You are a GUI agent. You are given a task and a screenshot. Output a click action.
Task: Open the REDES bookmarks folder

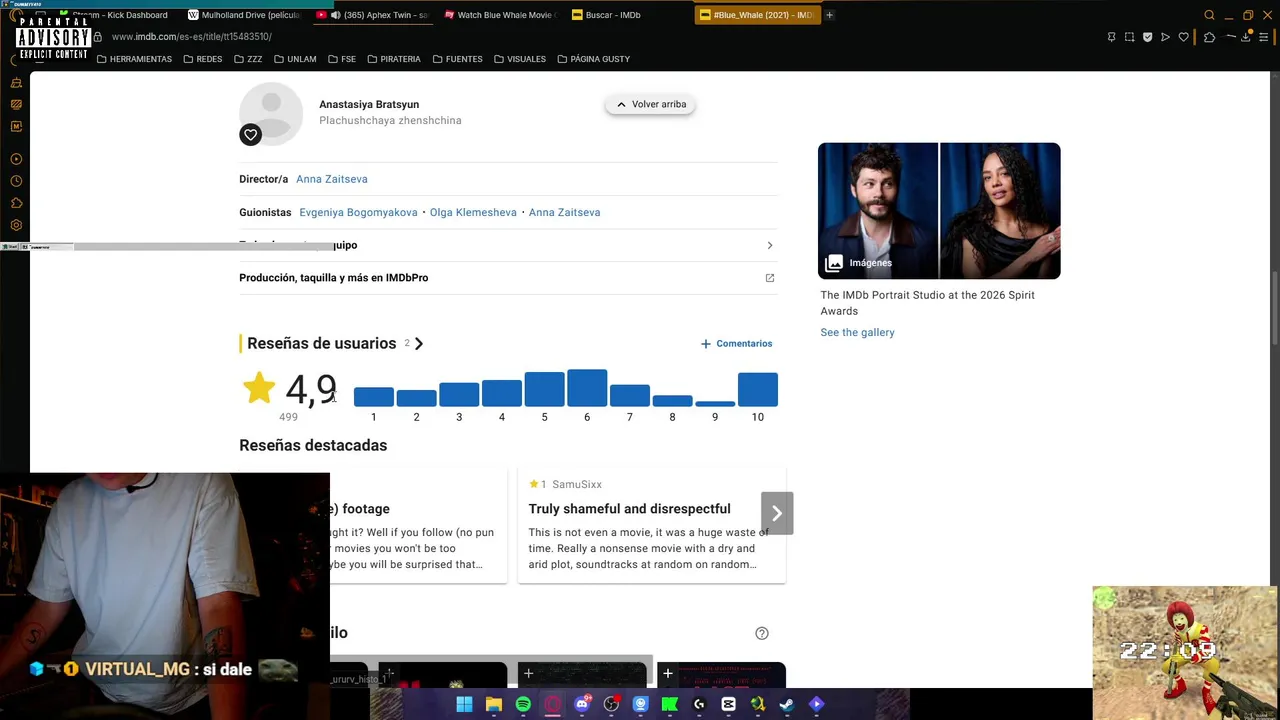(x=203, y=59)
